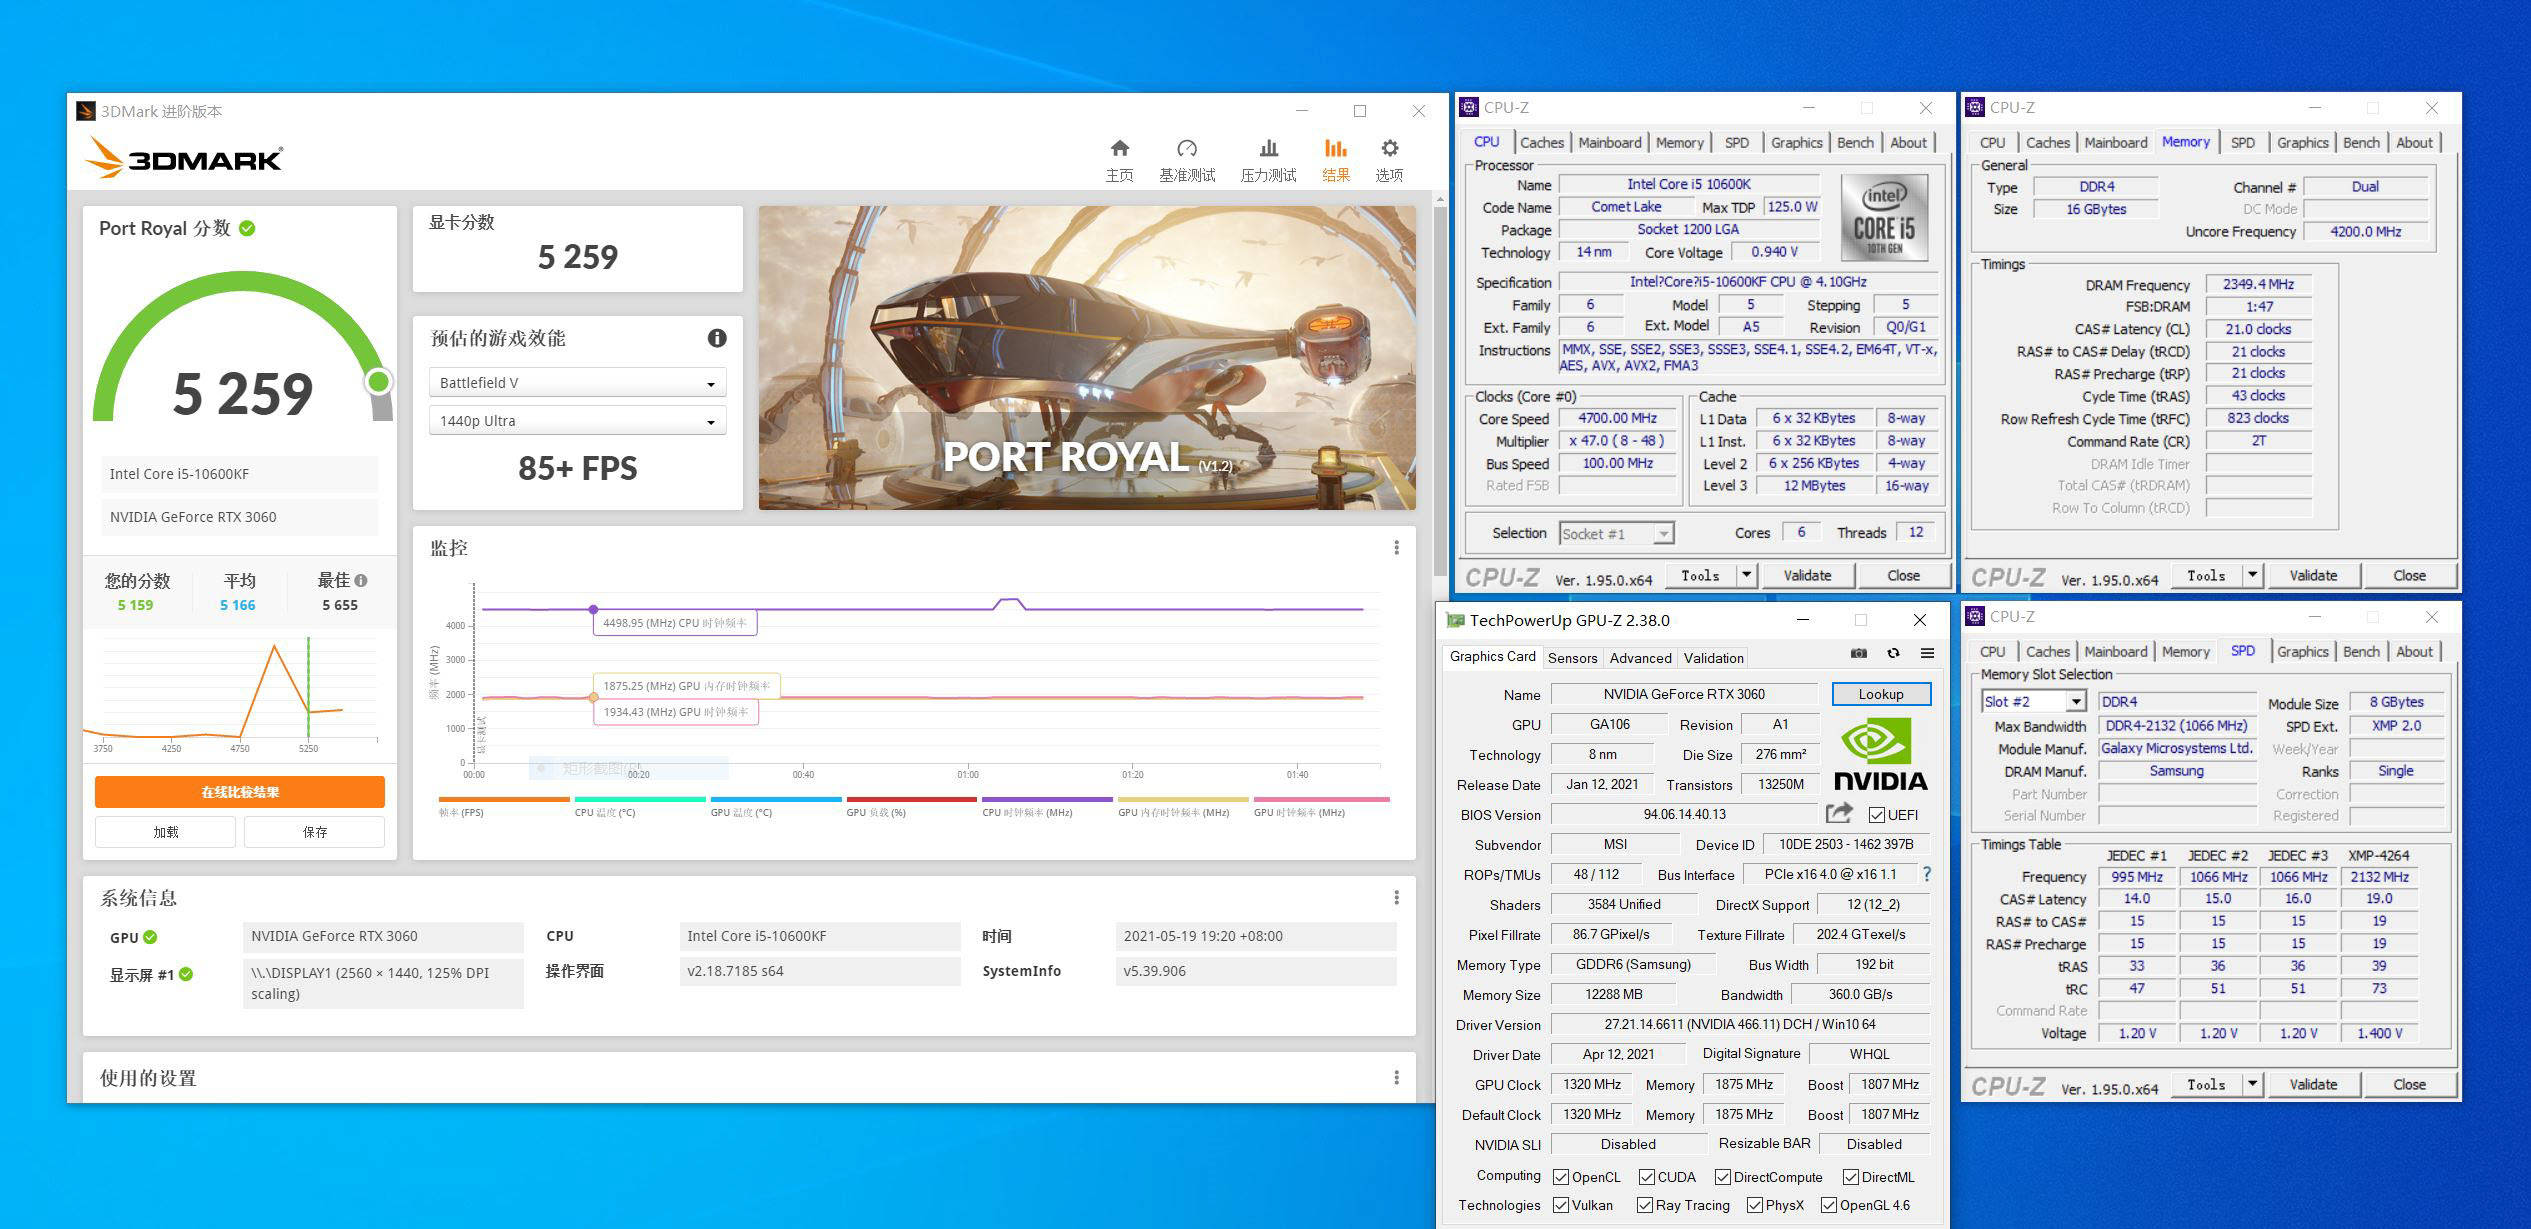This screenshot has width=2531, height=1229.
Task: Click the GPU-Z title bar app icon
Action: coord(1455,621)
